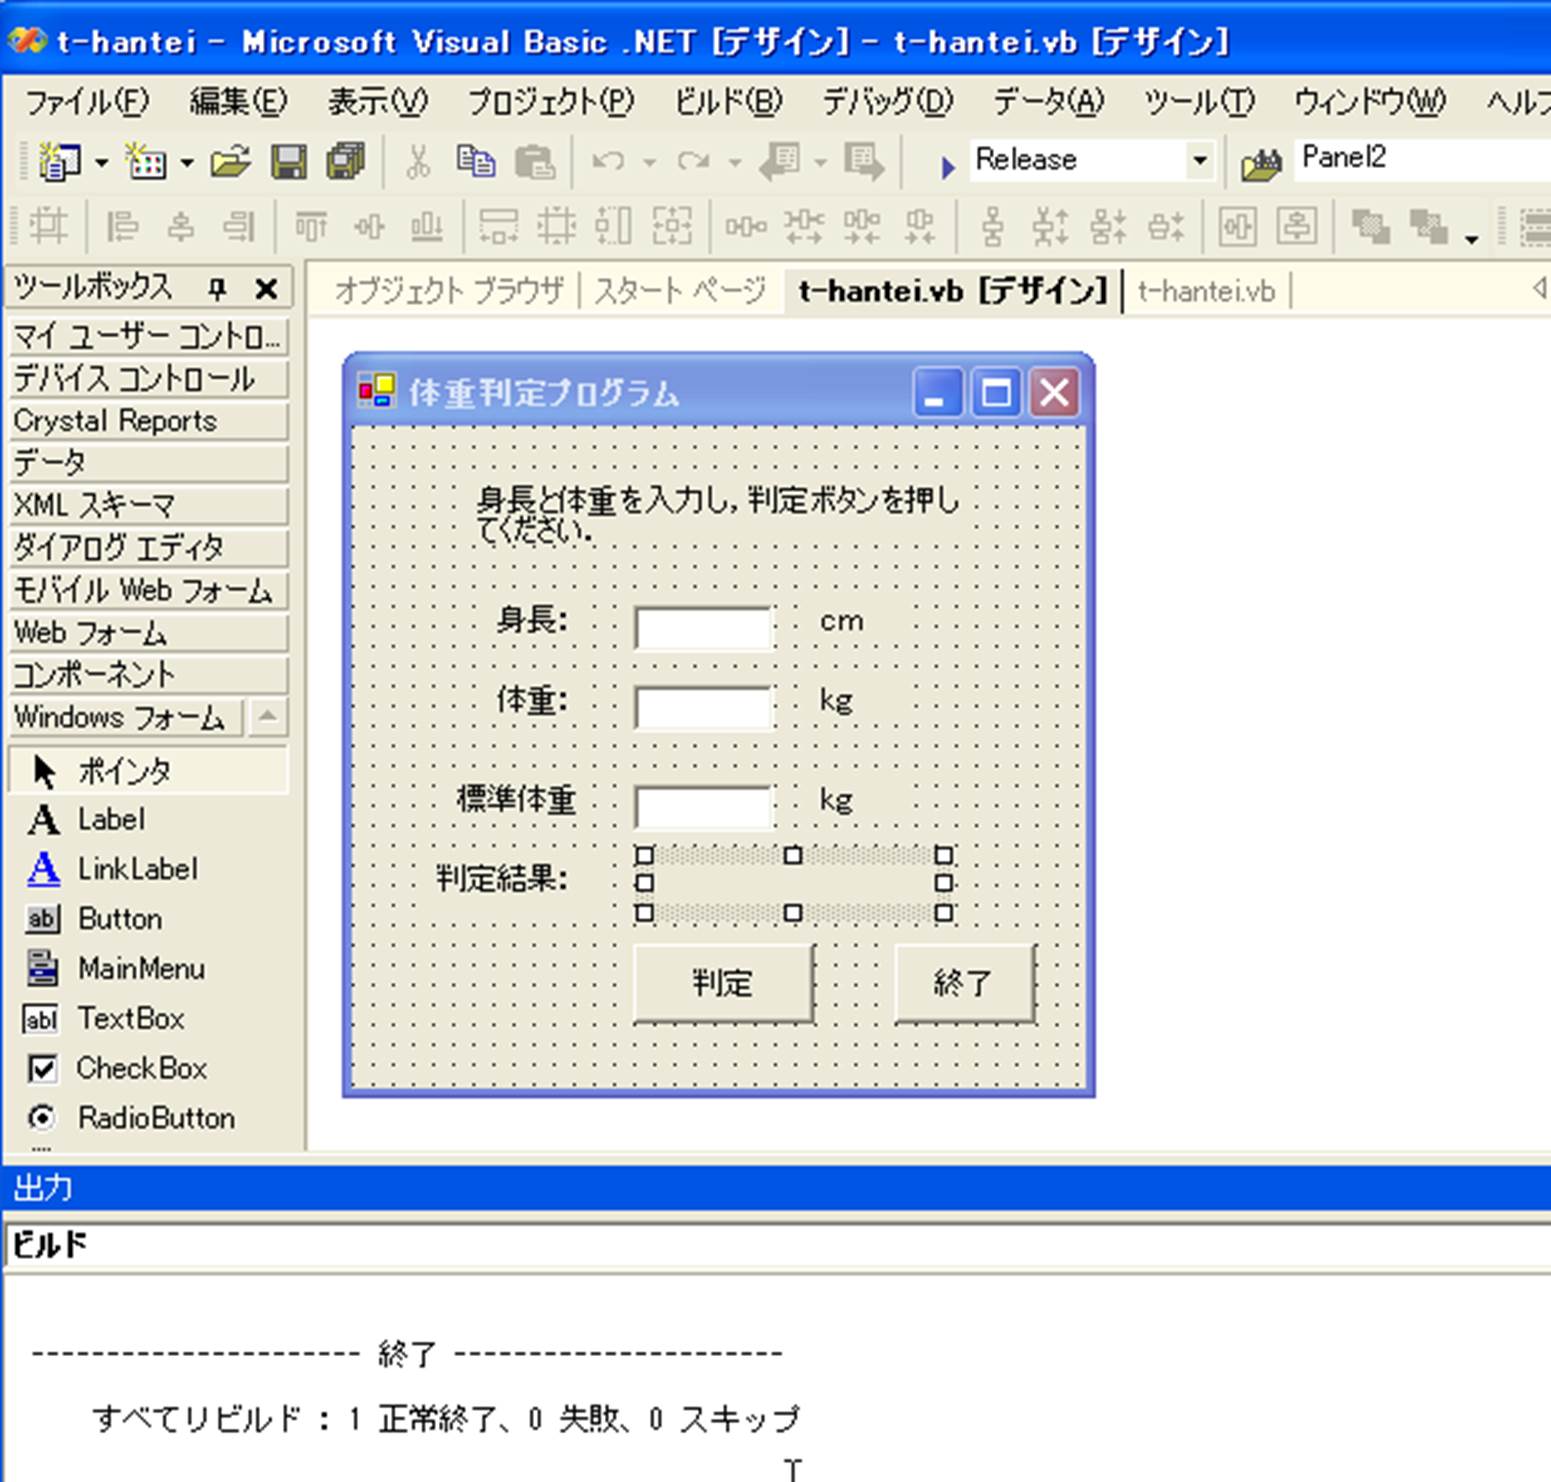This screenshot has height=1482, width=1551.
Task: Click the 身長 text input box
Action: click(704, 627)
